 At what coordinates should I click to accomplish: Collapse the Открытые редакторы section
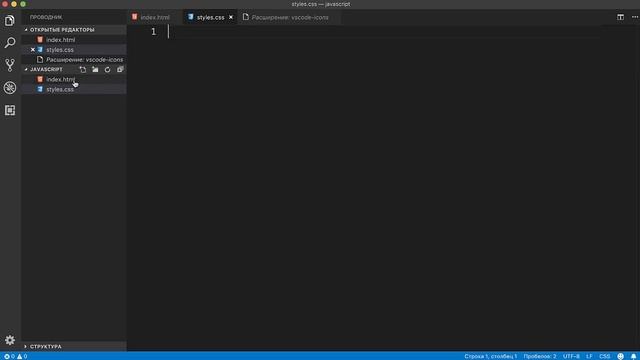73,30
